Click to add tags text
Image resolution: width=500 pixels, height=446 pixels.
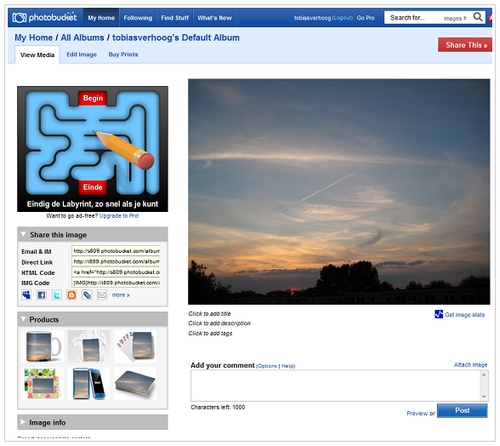coord(210,333)
